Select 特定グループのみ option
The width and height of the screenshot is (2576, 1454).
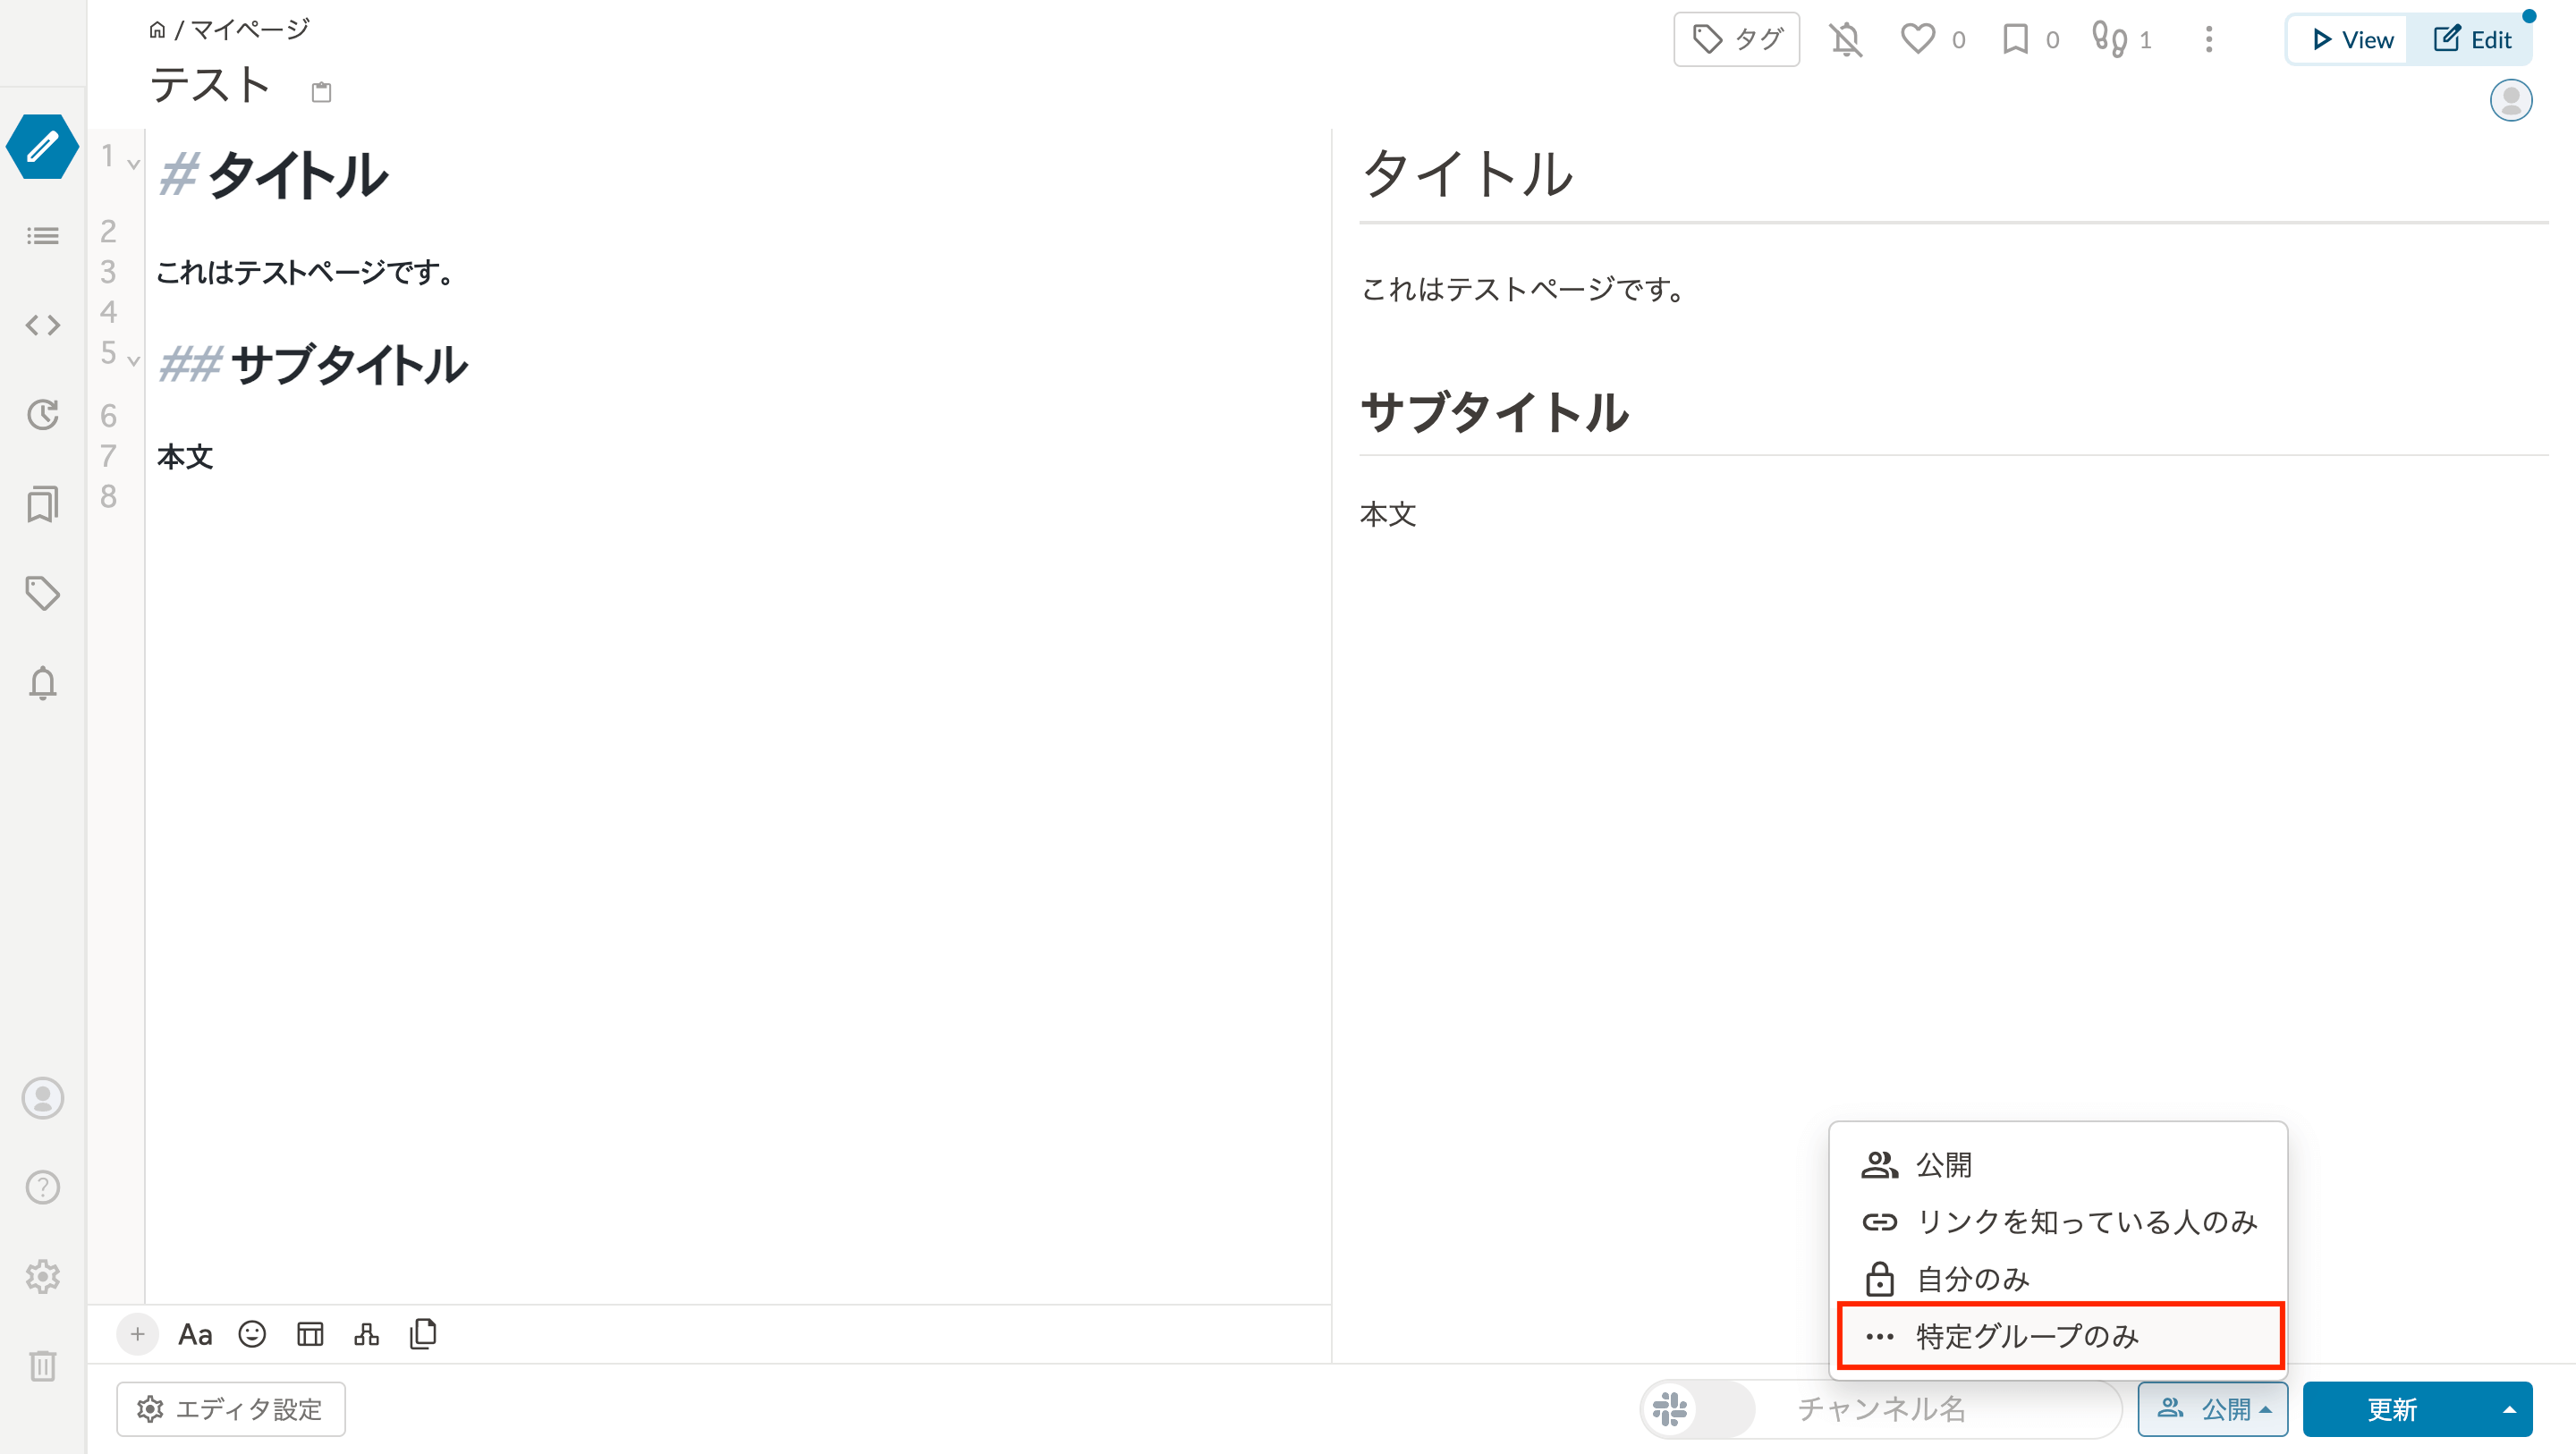coord(2060,1336)
